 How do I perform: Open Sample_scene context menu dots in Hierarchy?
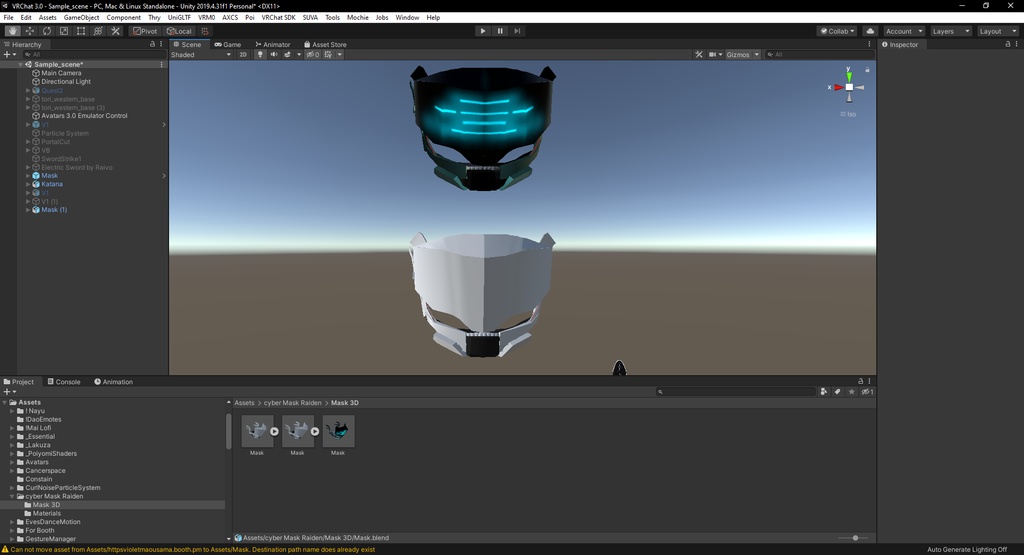pyautogui.click(x=161, y=65)
